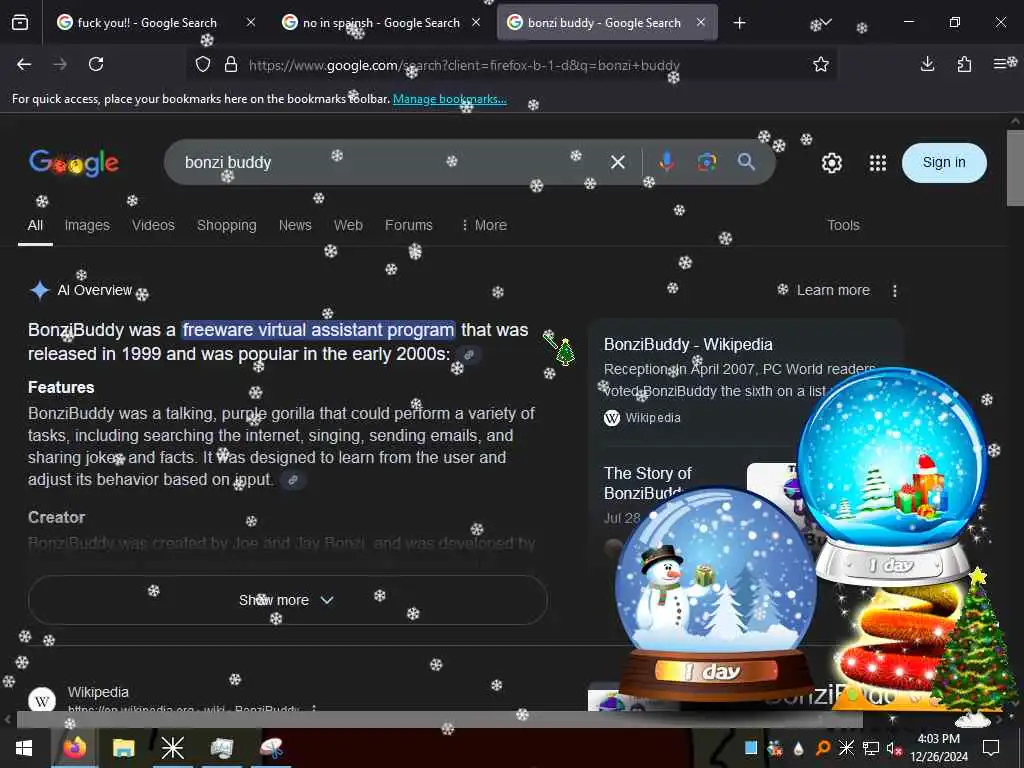Viewport: 1024px width, 768px height.
Task: Close the 'no in spainsh' tab
Action: (476, 22)
